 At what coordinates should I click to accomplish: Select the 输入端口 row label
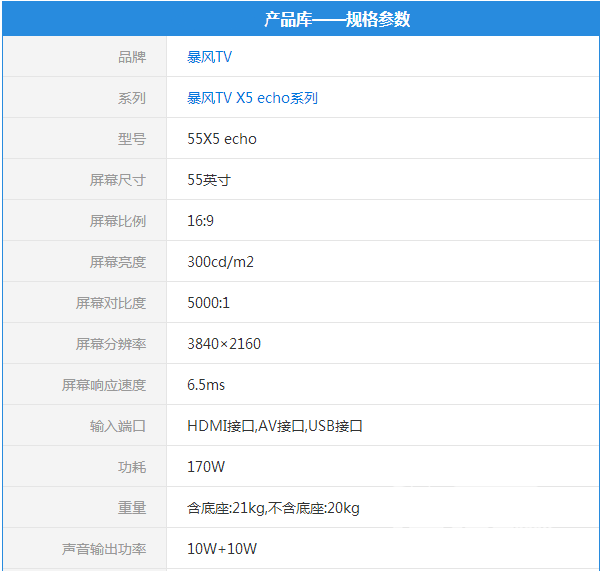point(118,426)
